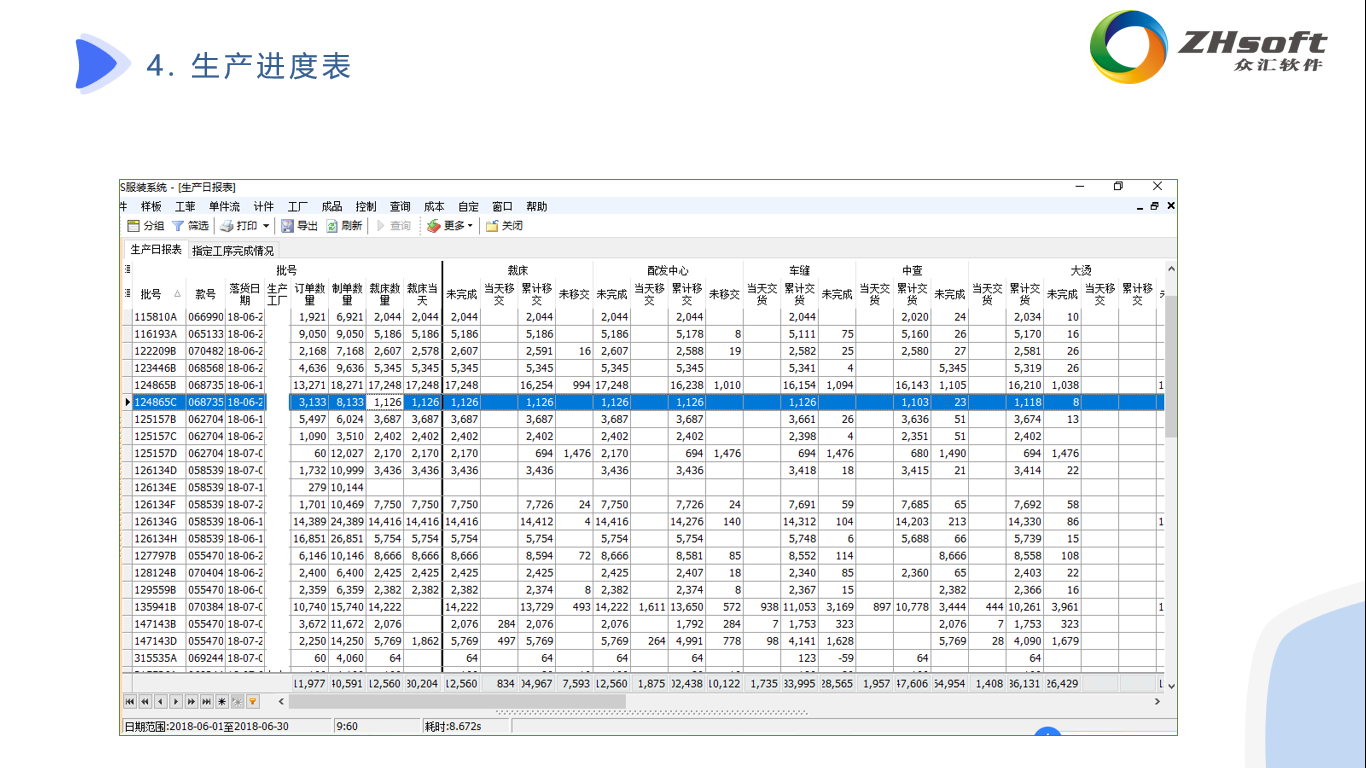The height and width of the screenshot is (768, 1366).
Task: Go to next record navigator arrow
Action: point(175,702)
